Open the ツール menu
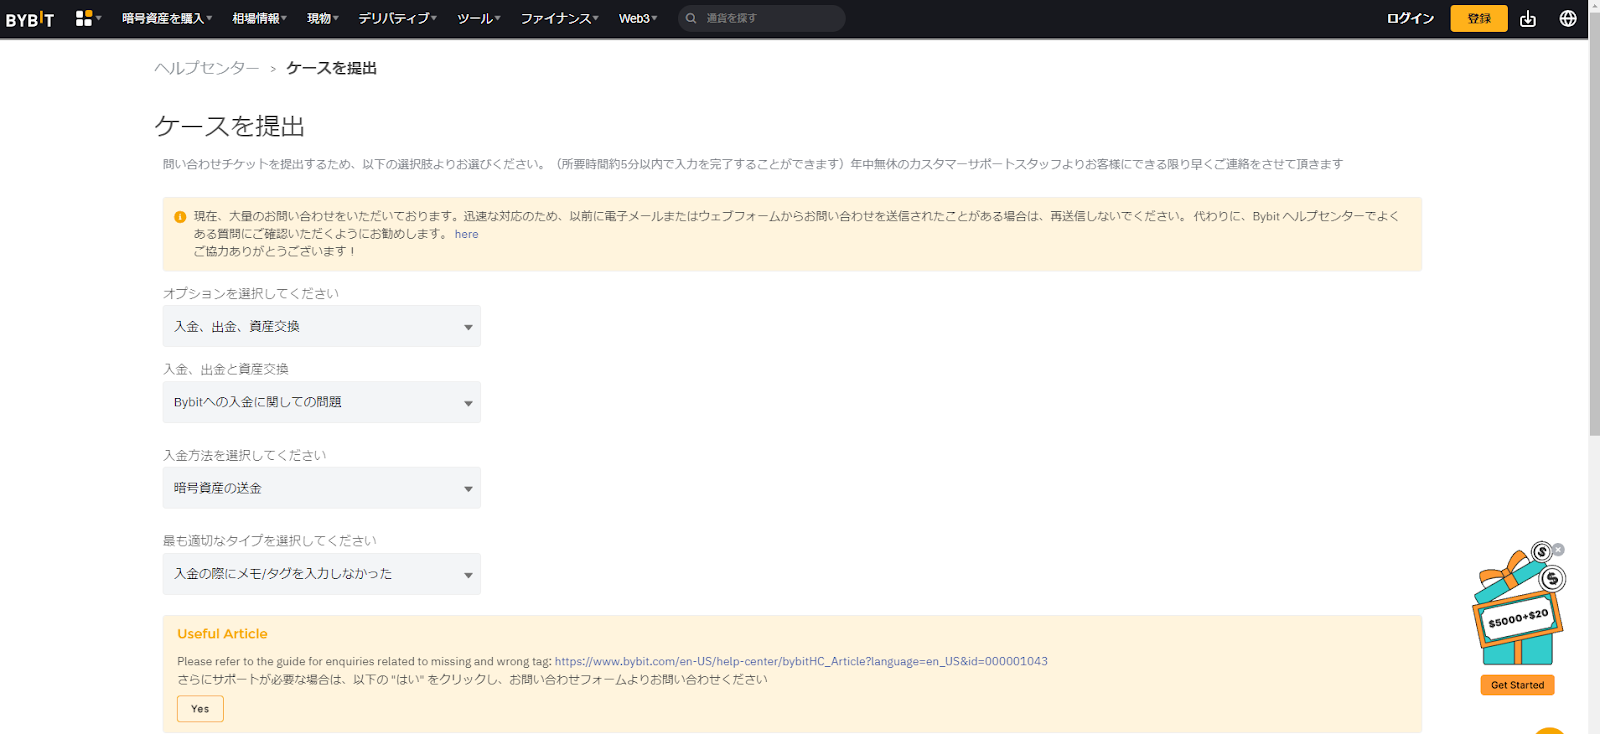This screenshot has height=734, width=1600. pyautogui.click(x=479, y=18)
